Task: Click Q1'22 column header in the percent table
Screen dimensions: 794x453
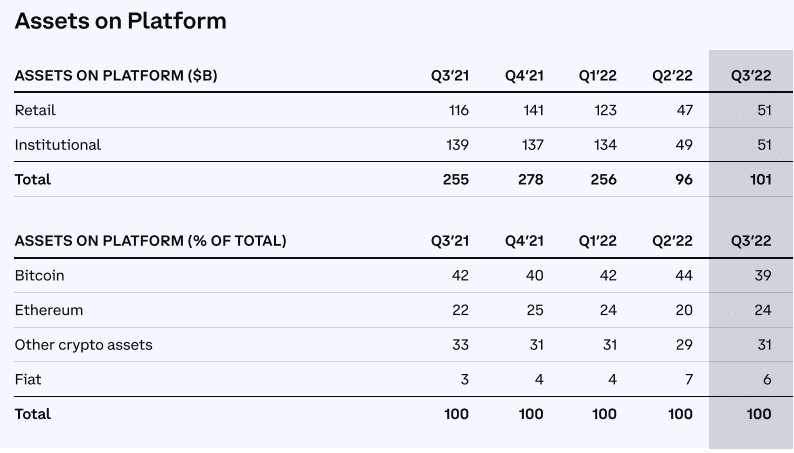Action: [x=597, y=241]
